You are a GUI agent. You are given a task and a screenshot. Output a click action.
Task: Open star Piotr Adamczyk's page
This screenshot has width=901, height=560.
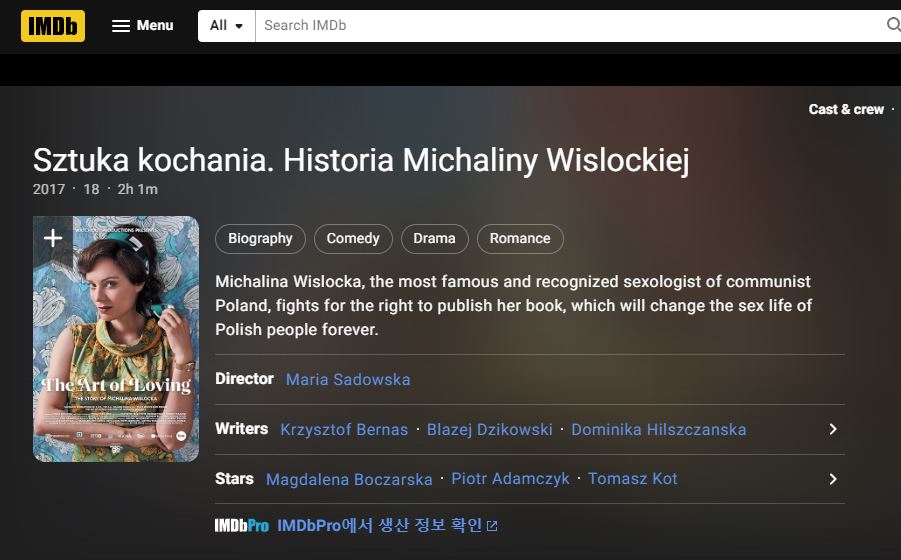click(510, 479)
